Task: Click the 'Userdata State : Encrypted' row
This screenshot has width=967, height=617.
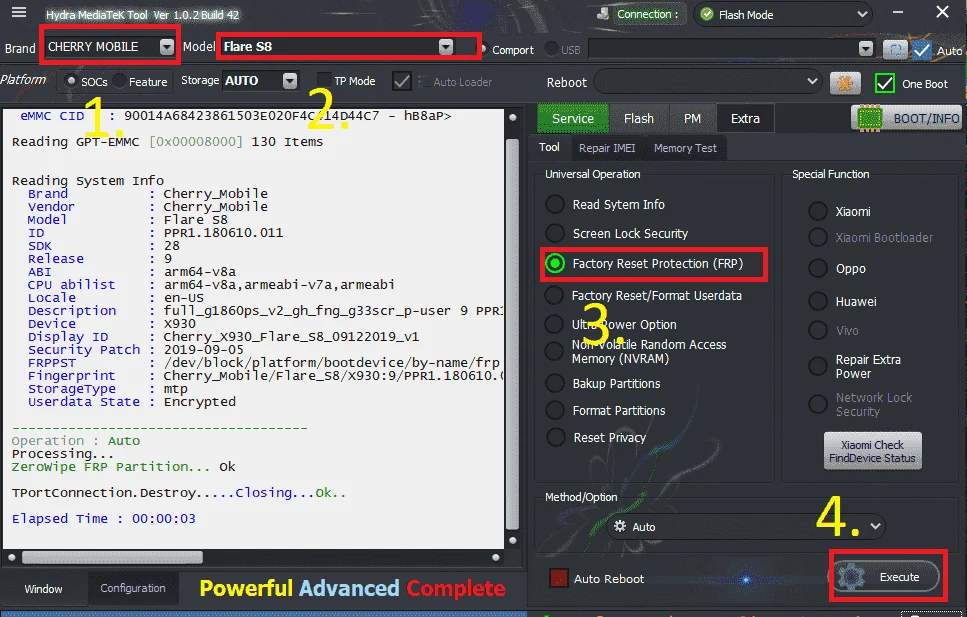Action: pyautogui.click(x=131, y=402)
